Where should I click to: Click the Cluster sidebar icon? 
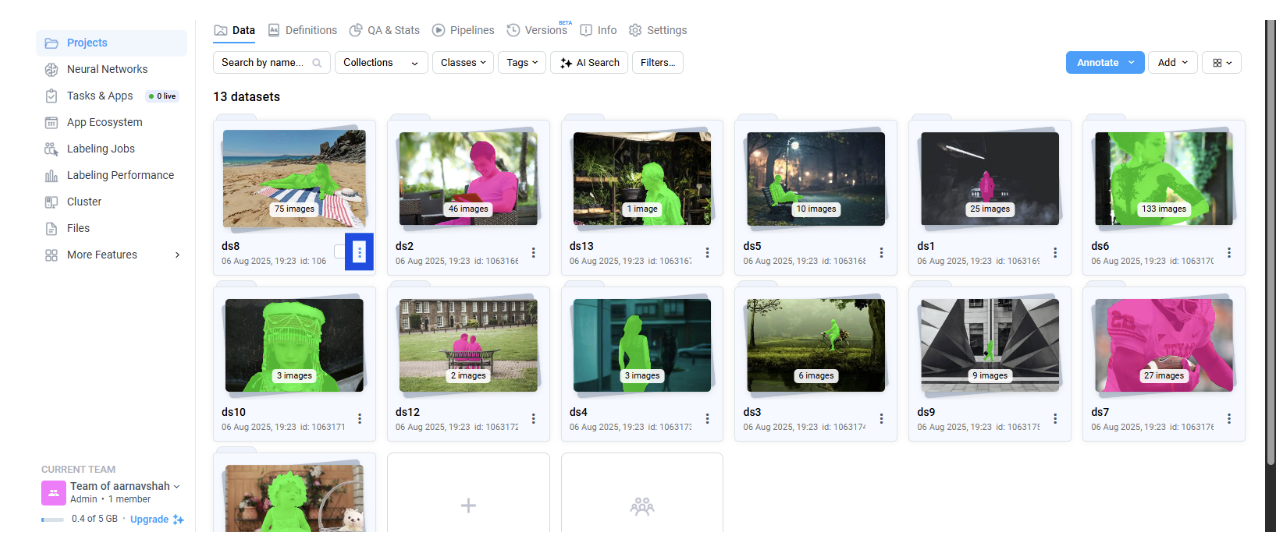(51, 202)
